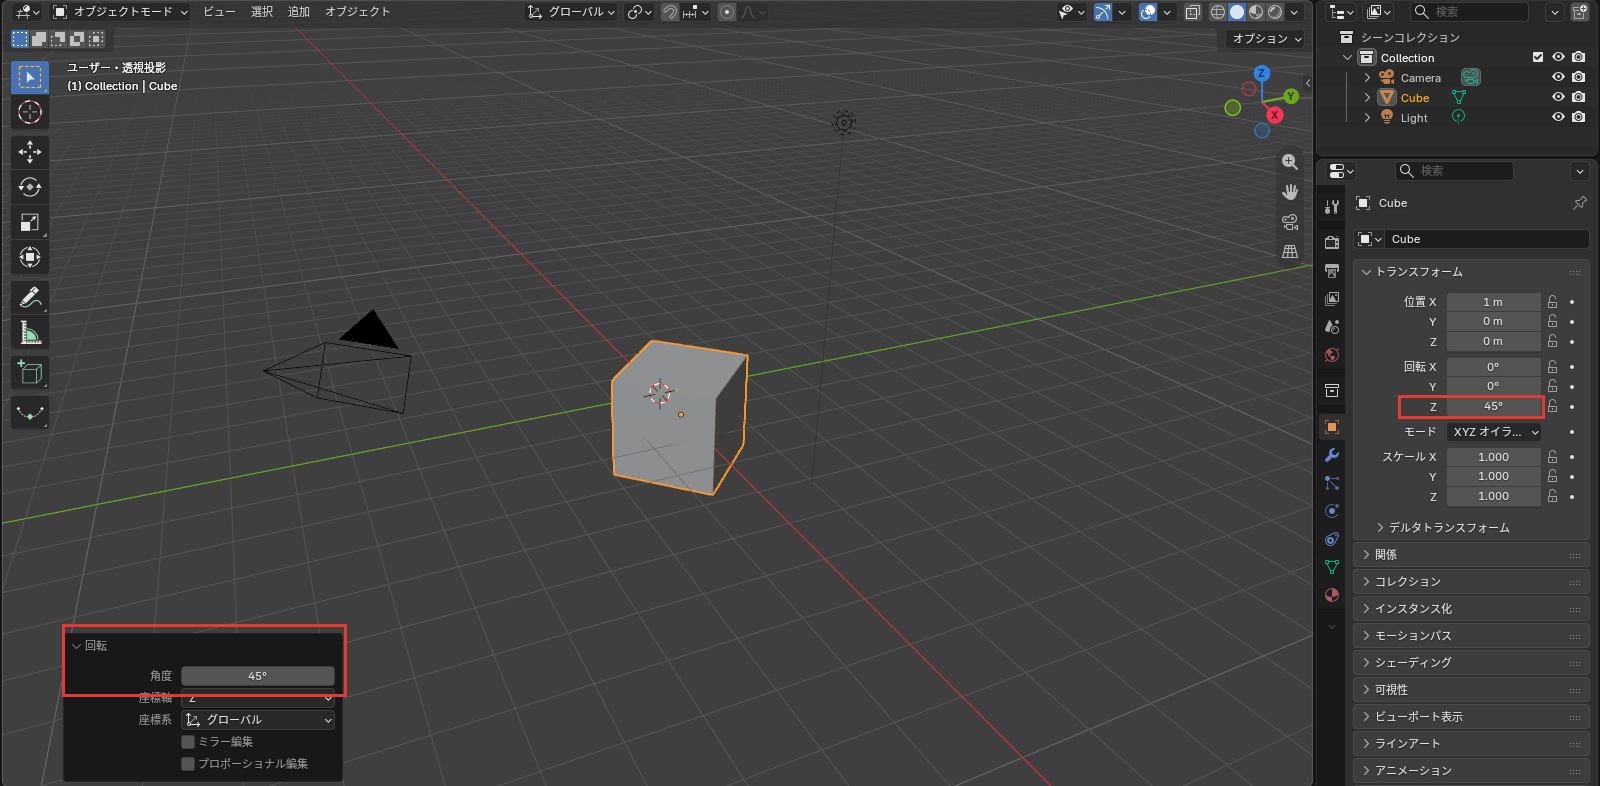Open the header グローバル orientation dropdown

pyautogui.click(x=571, y=12)
